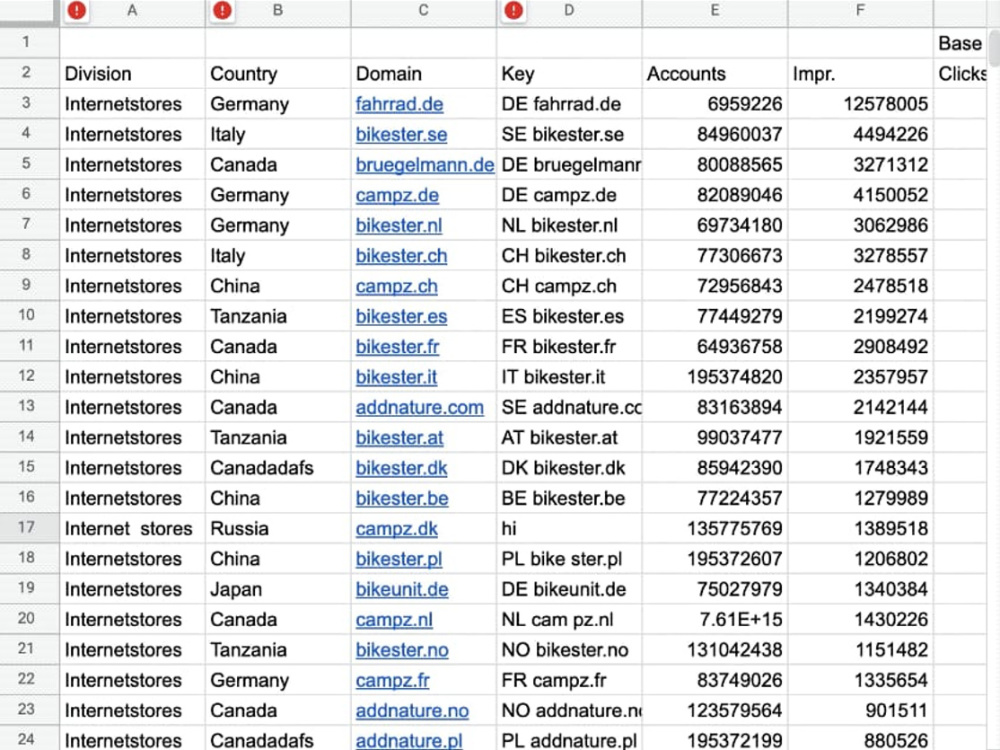This screenshot has width=1000, height=750.
Task: Select the Impr. header cell
Action: [x=860, y=73]
